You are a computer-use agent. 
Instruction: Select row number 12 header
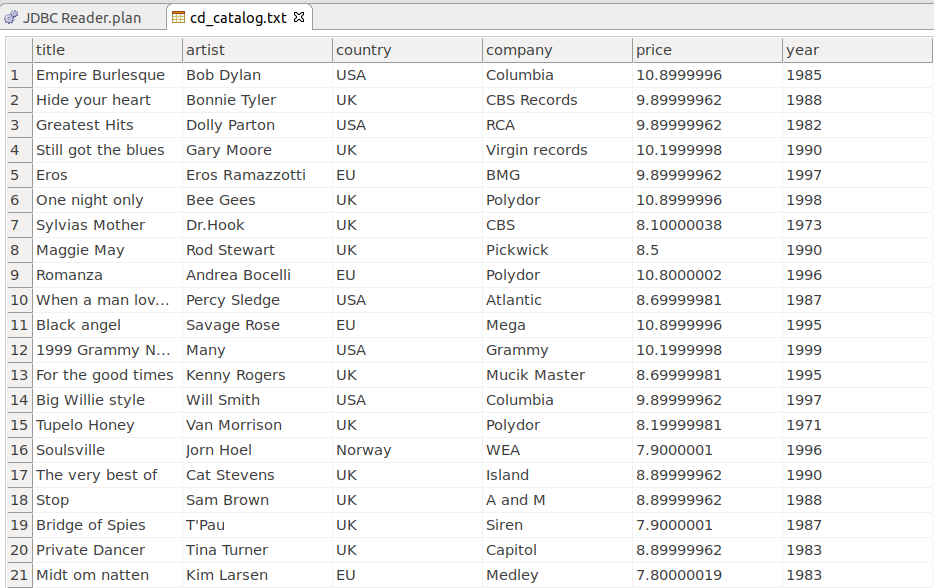coord(19,350)
